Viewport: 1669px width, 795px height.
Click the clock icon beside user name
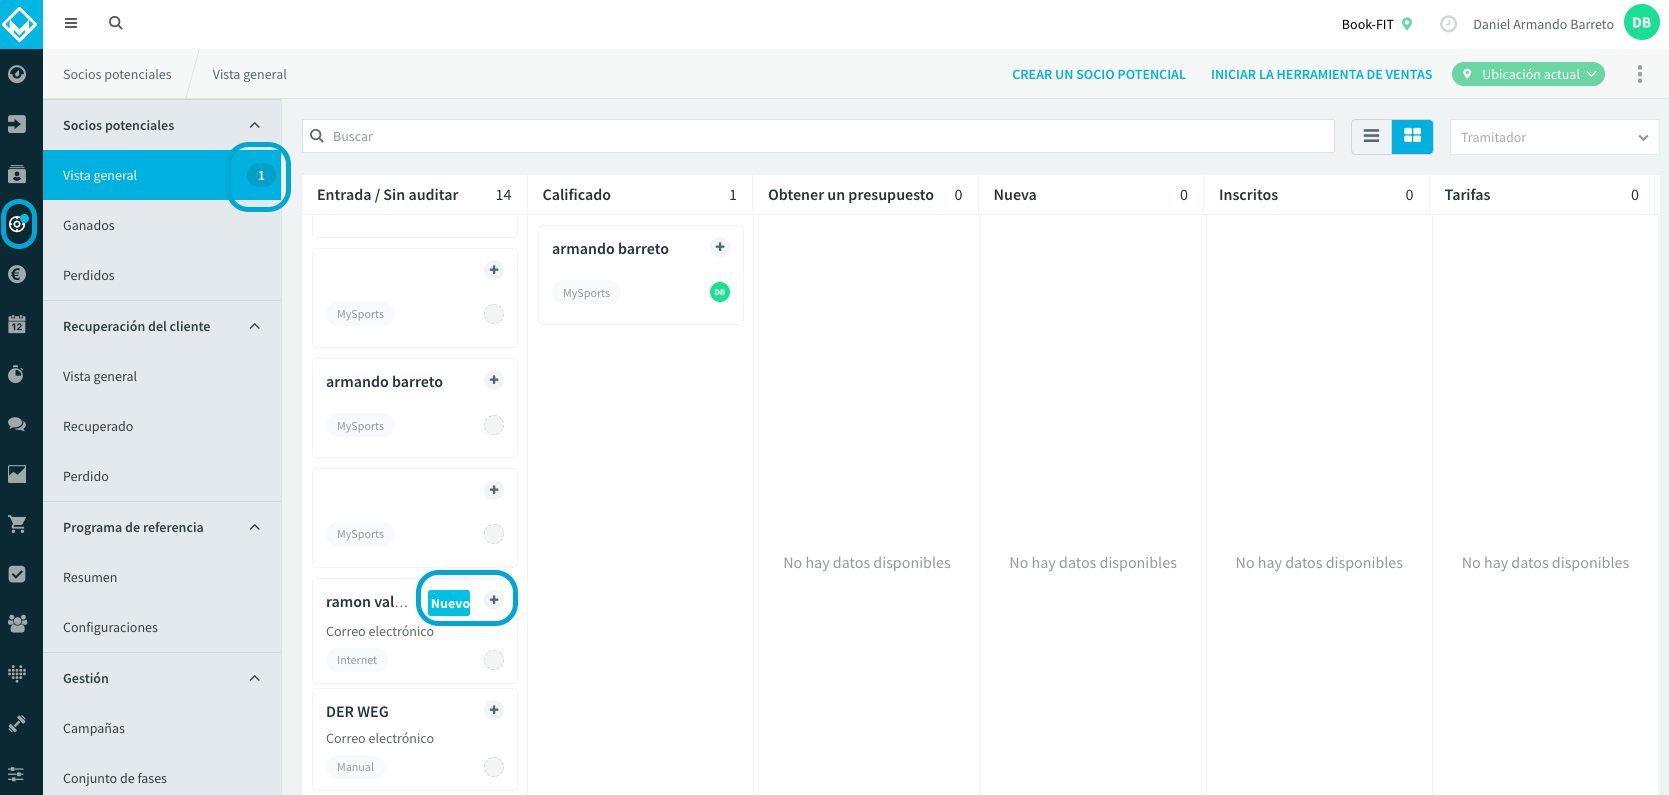pyautogui.click(x=1448, y=24)
